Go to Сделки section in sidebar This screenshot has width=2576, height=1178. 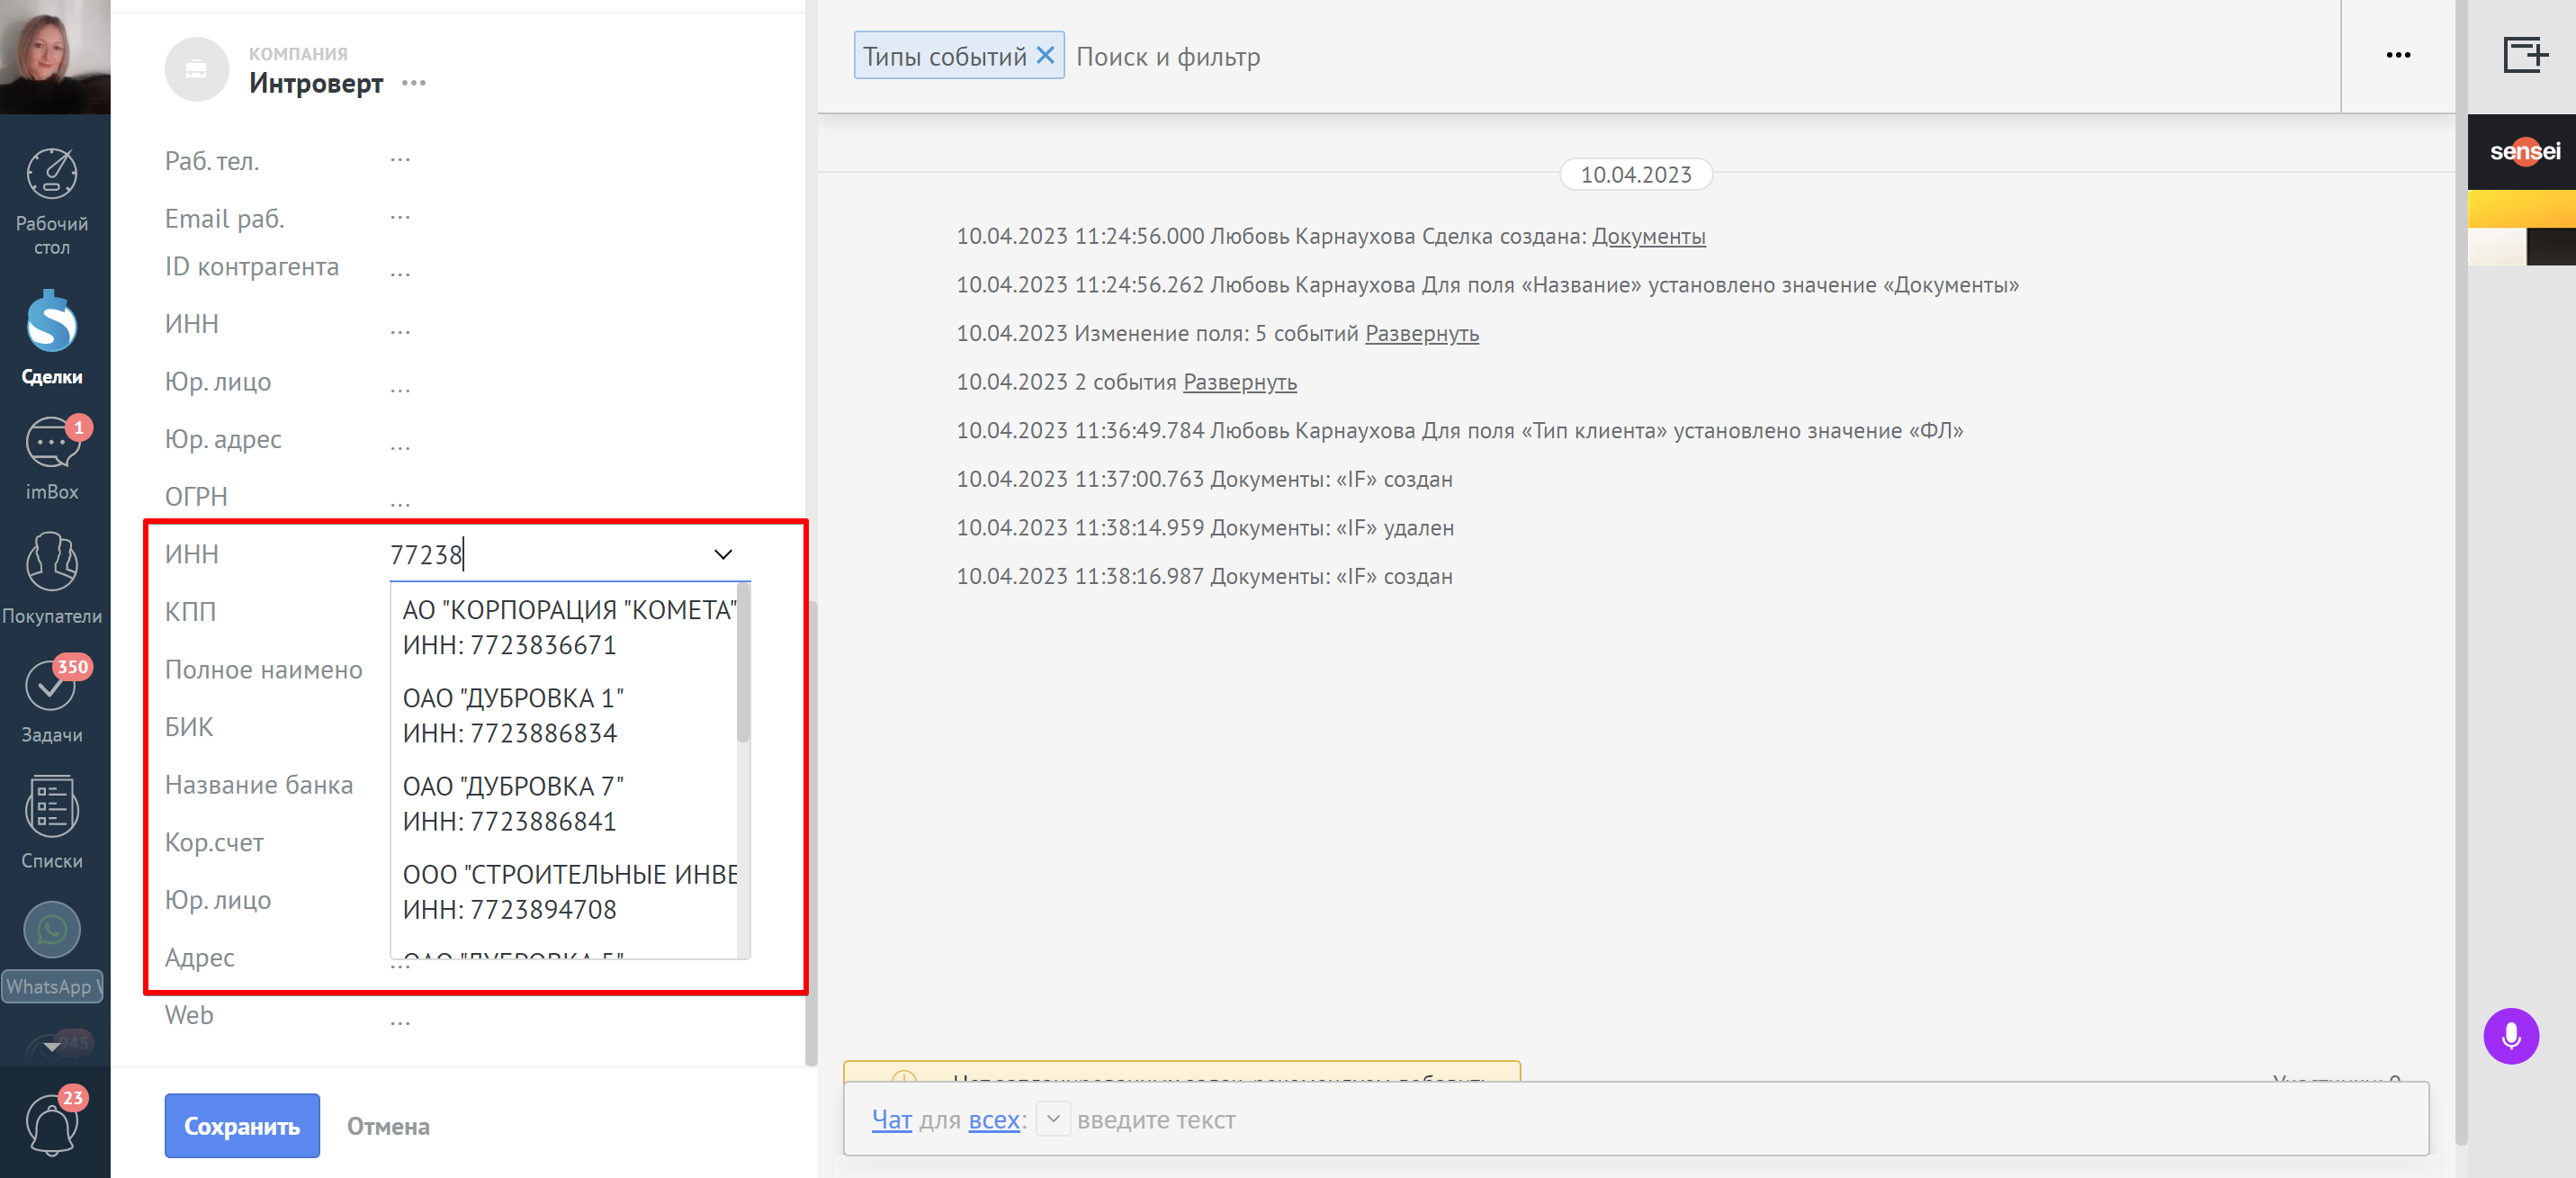click(52, 338)
